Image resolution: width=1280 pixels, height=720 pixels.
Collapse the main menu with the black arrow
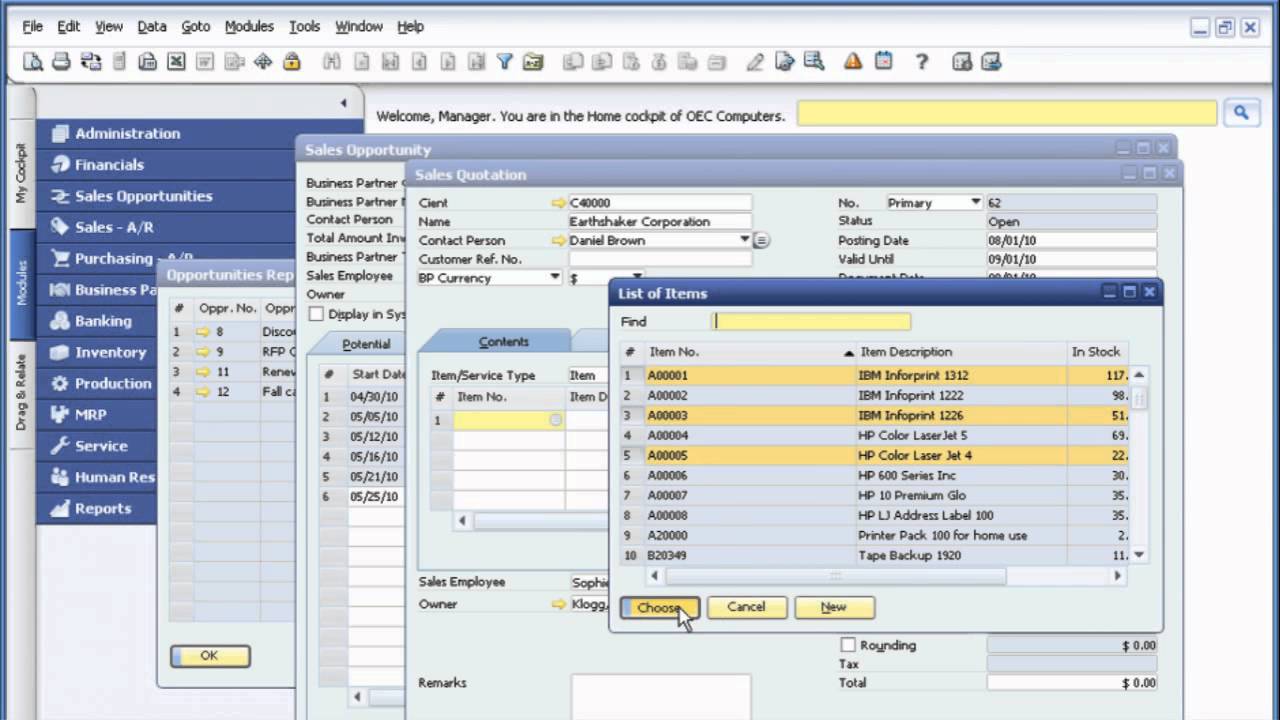343,103
